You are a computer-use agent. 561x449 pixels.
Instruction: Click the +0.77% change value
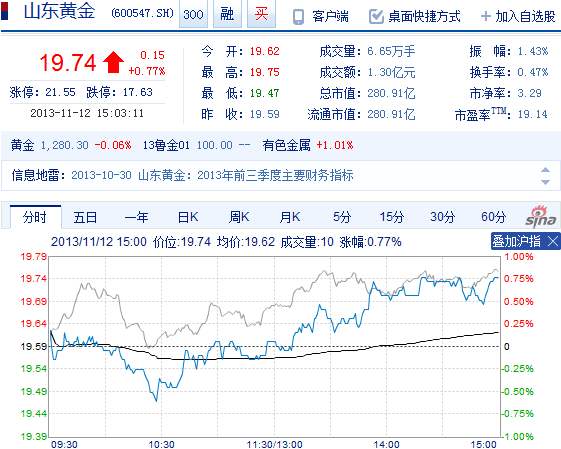coord(147,71)
